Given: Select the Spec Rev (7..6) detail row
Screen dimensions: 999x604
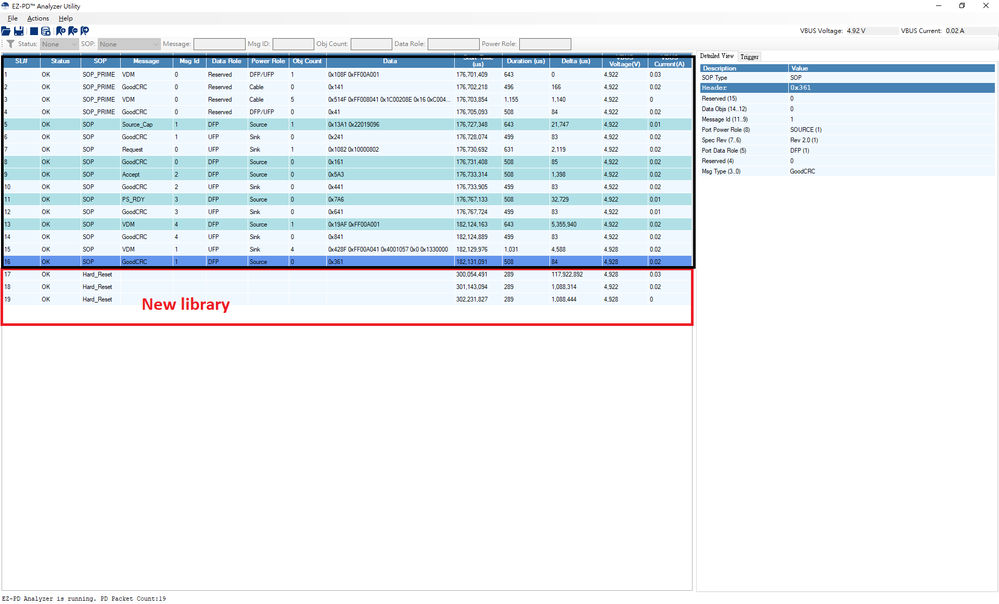Looking at the screenshot, I should tap(847, 140).
